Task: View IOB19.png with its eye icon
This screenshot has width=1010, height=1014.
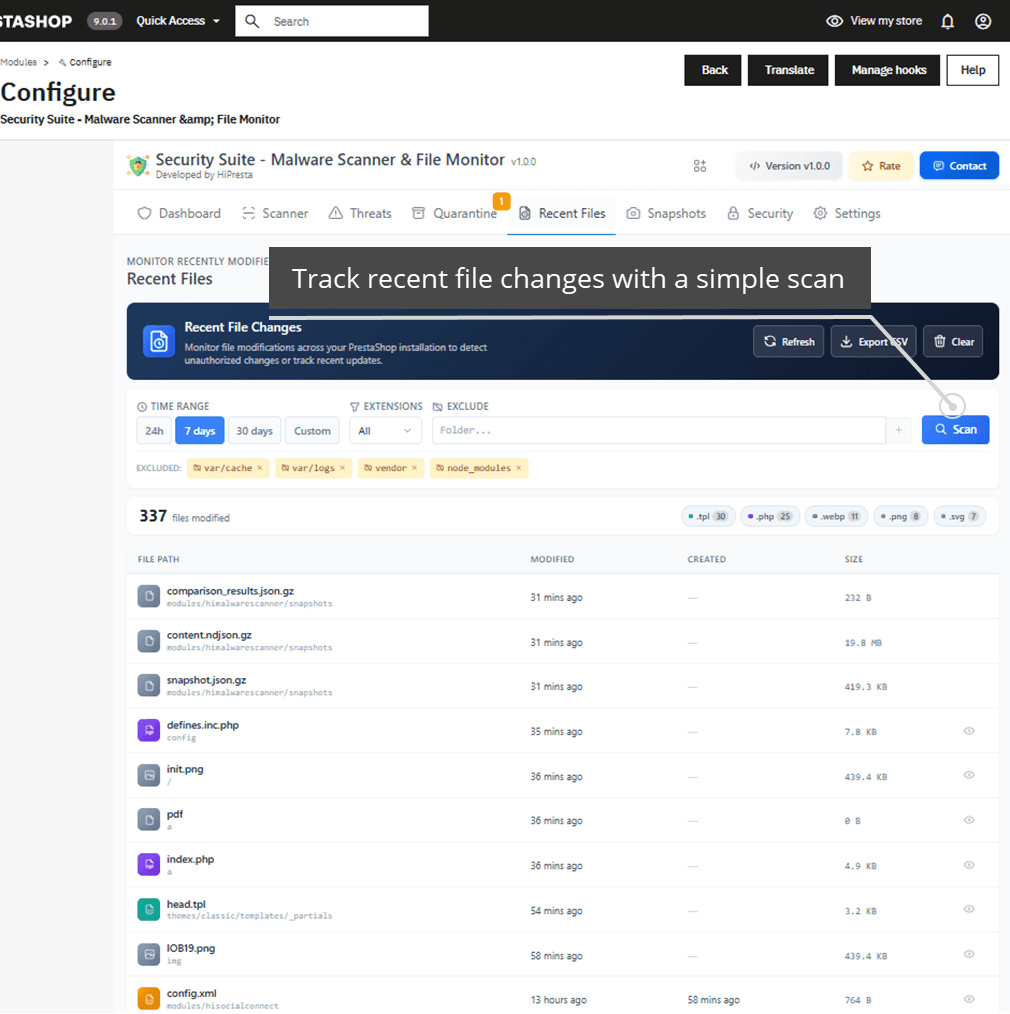Action: point(969,954)
